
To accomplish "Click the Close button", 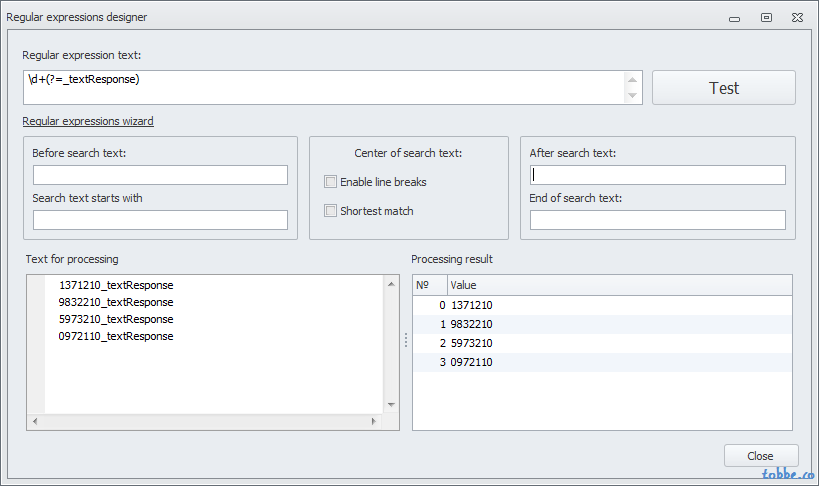I will coord(760,456).
